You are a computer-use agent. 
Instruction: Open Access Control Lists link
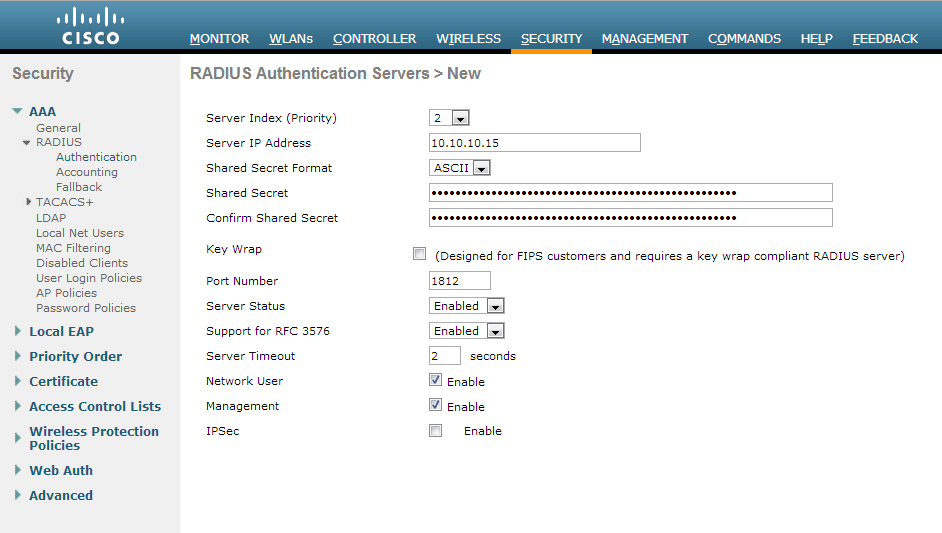[95, 407]
